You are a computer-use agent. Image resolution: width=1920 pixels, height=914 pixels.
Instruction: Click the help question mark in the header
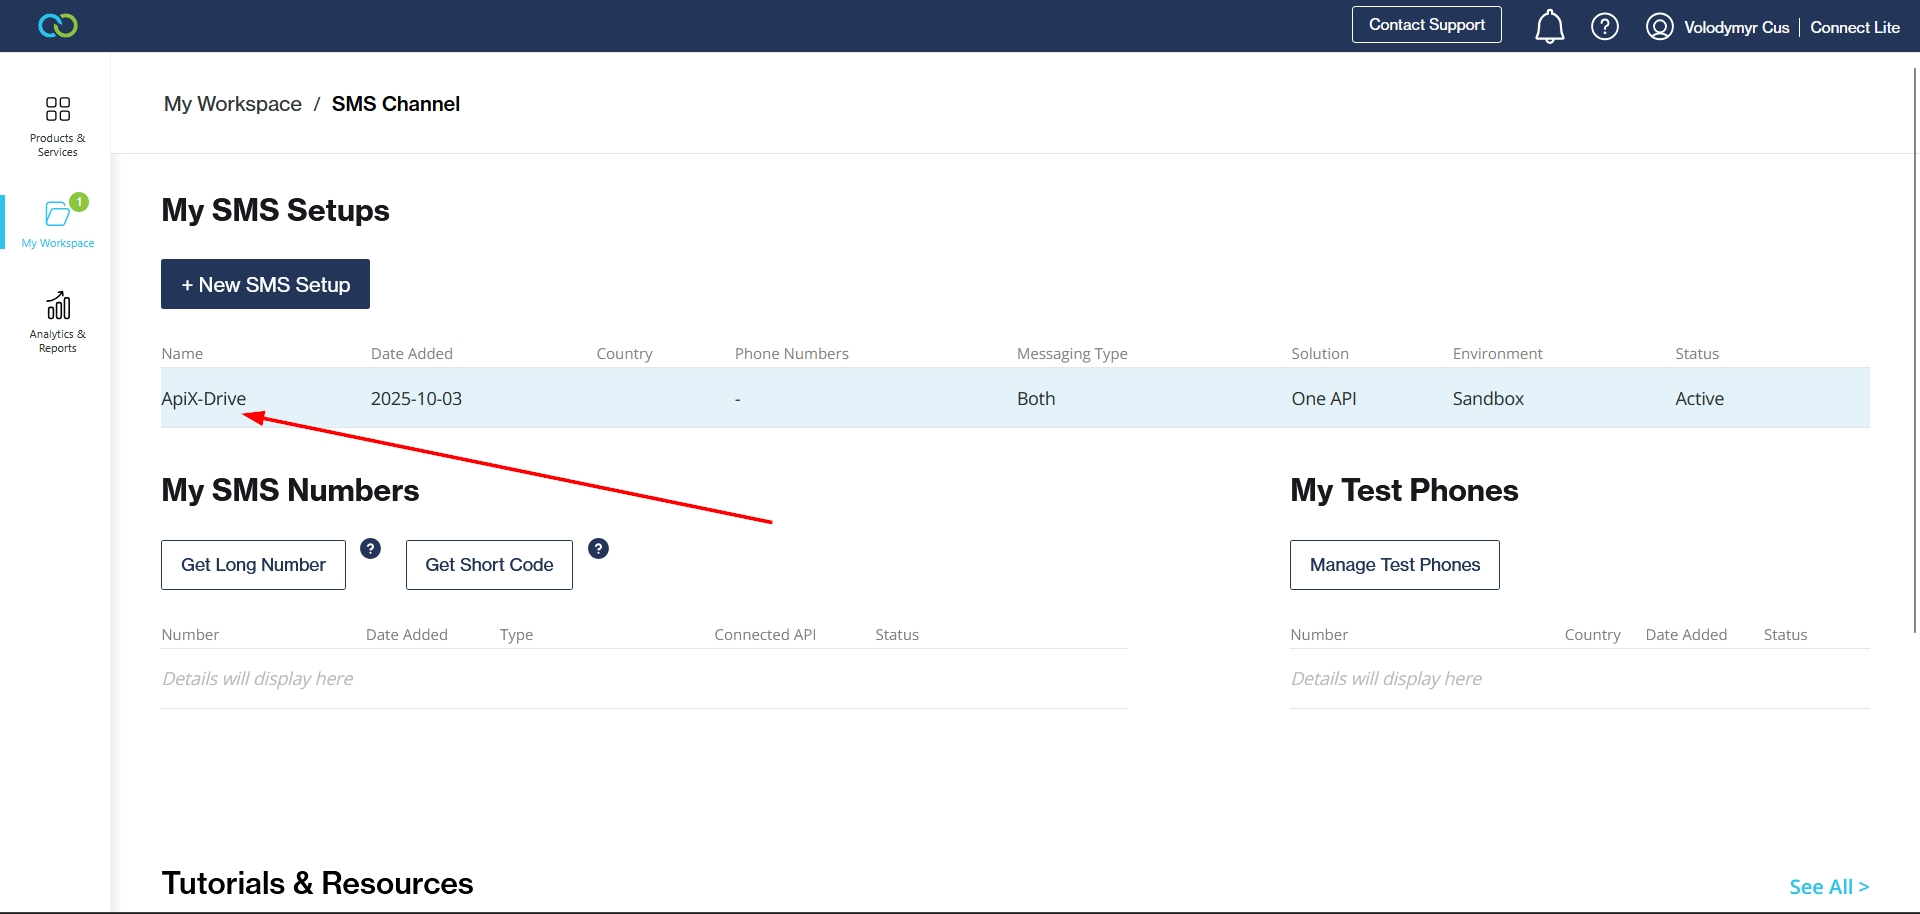[1604, 26]
